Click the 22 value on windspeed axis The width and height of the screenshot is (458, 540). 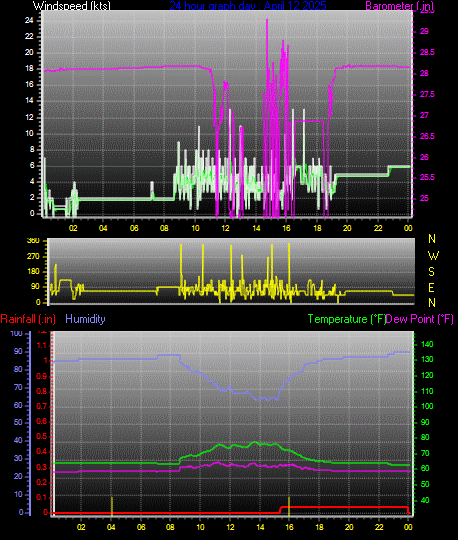29,36
